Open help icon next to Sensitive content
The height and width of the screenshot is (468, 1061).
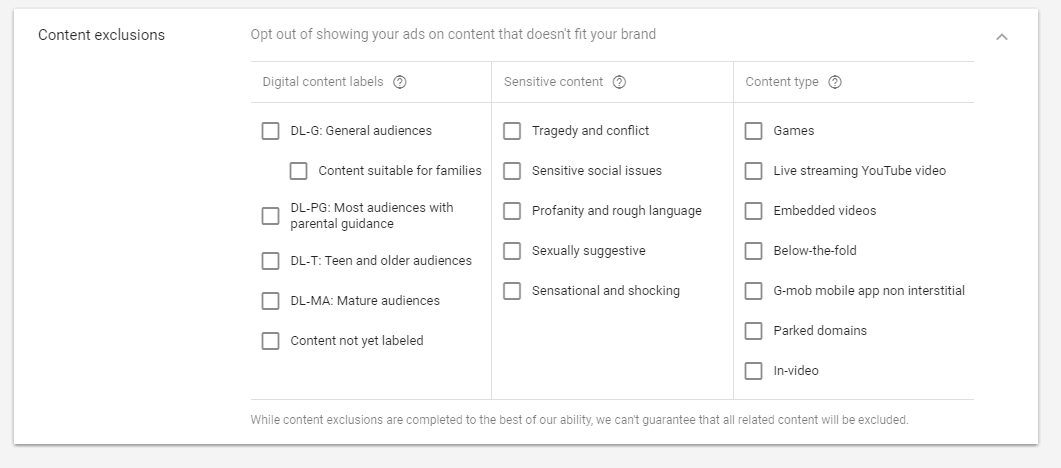click(x=619, y=82)
